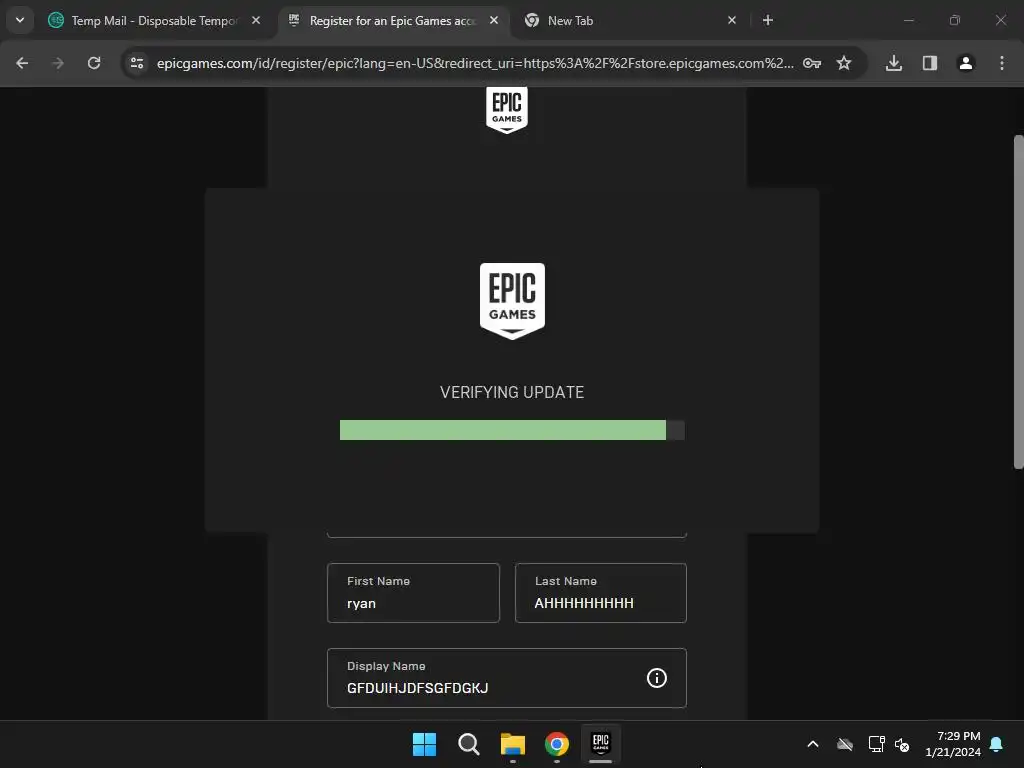Bookmark this page with the star
The height and width of the screenshot is (768, 1024).
[844, 63]
